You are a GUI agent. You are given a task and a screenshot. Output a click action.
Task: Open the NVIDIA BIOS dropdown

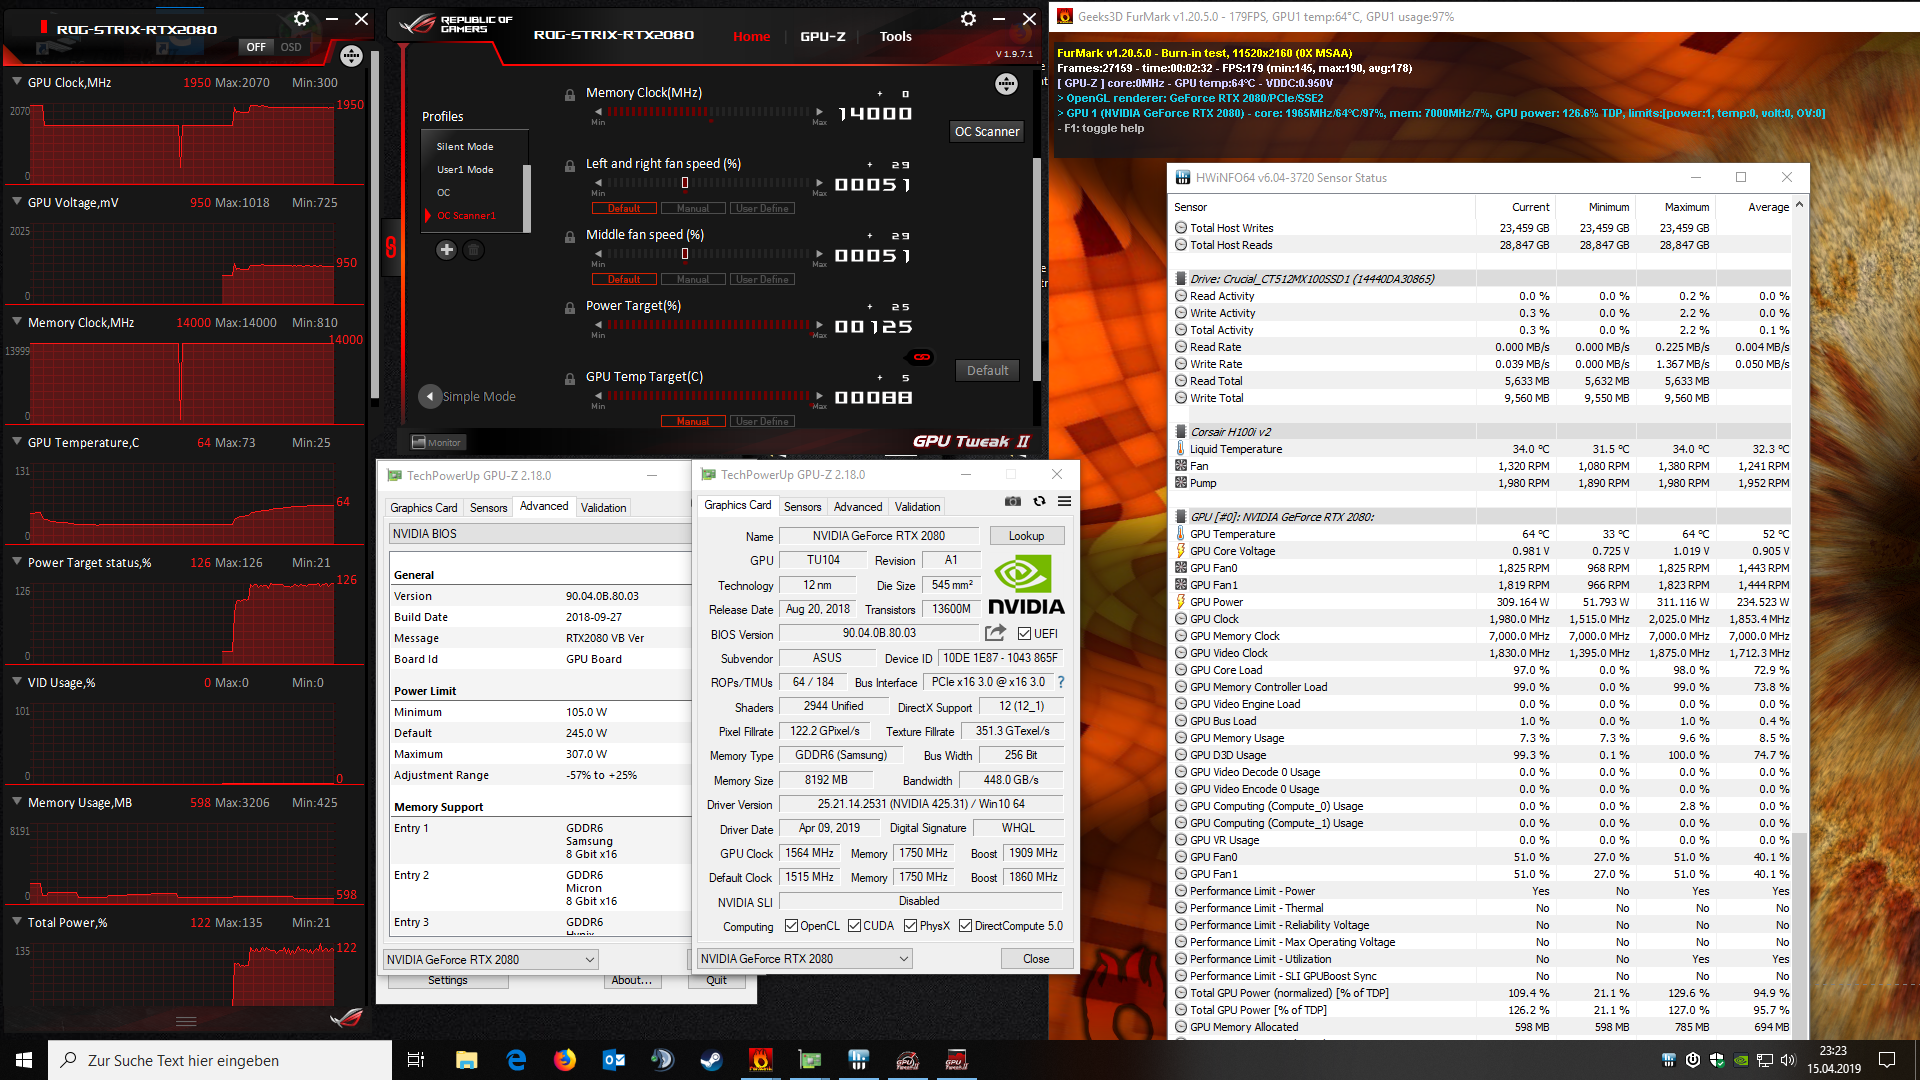[540, 534]
